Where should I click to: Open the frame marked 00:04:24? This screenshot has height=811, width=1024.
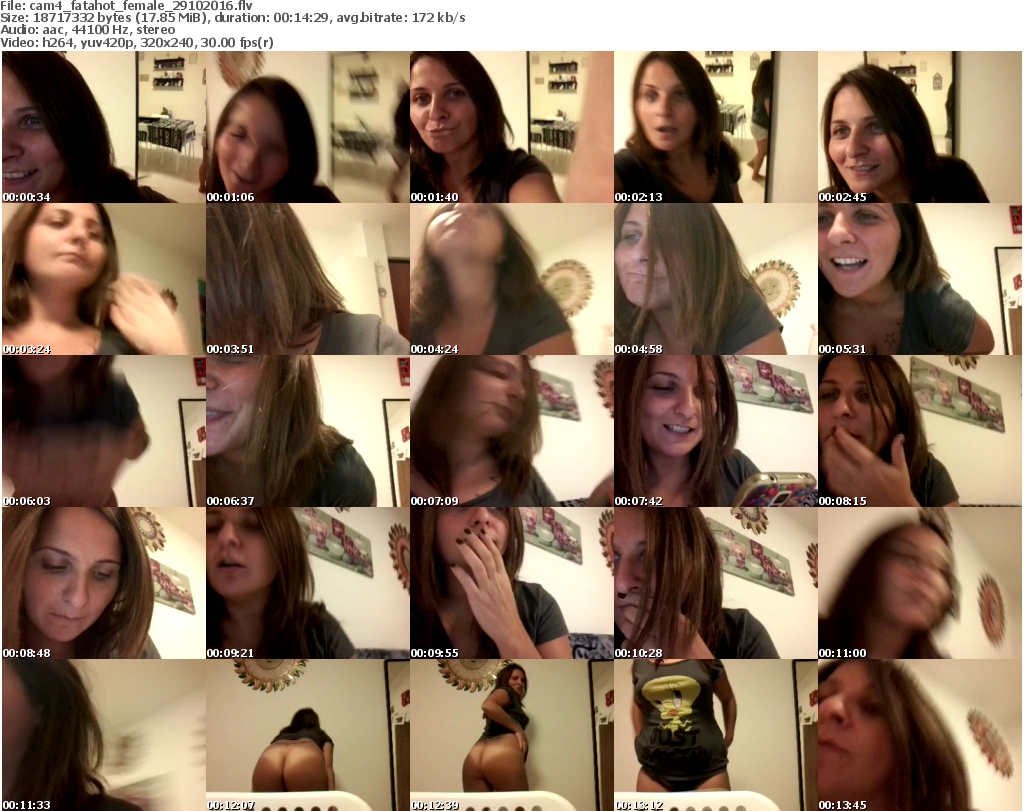(x=511, y=279)
